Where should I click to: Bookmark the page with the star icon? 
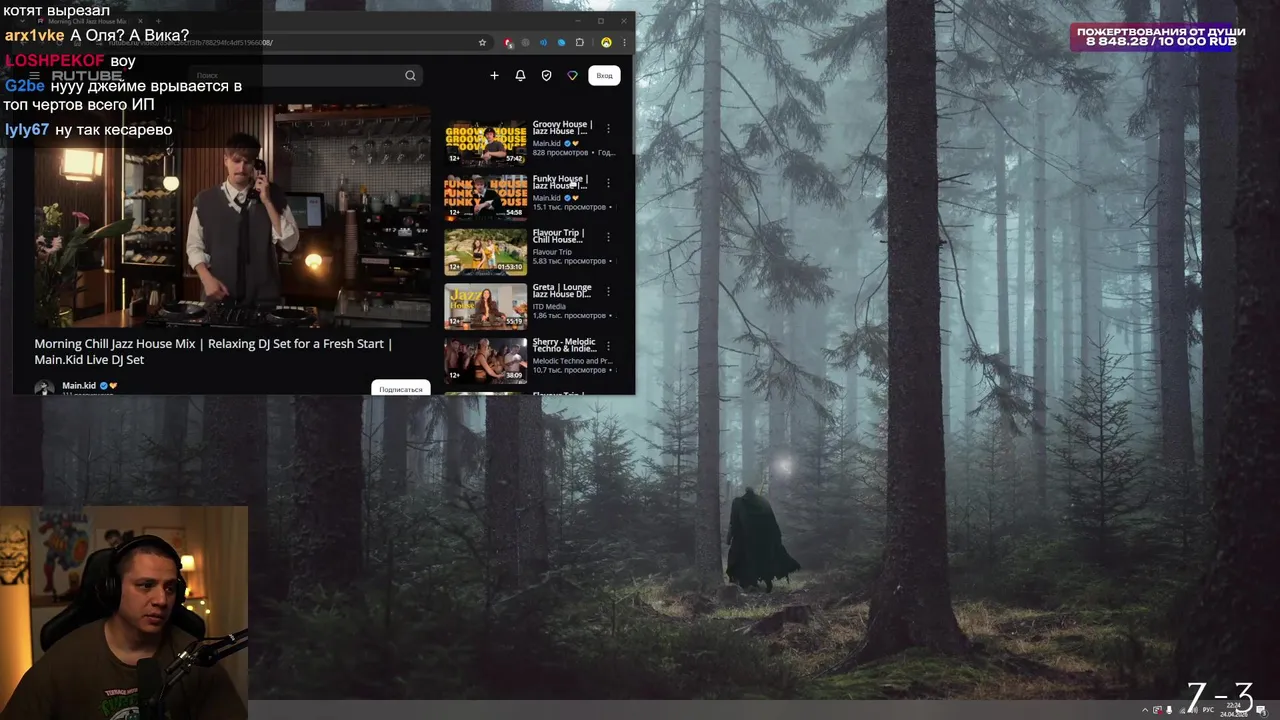pyautogui.click(x=482, y=43)
